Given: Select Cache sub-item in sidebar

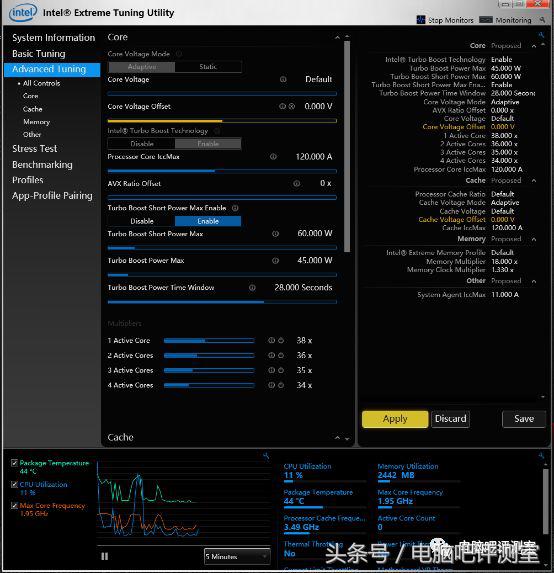Looking at the screenshot, I should [x=33, y=109].
